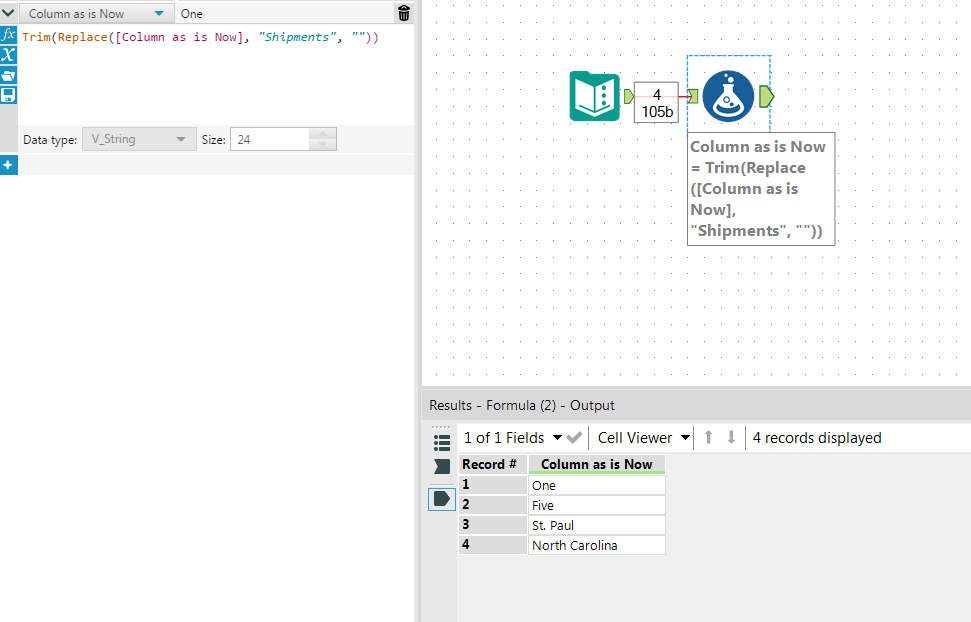The height and width of the screenshot is (622, 971).
Task: Go to previous record with up arrow
Action: [x=708, y=438]
